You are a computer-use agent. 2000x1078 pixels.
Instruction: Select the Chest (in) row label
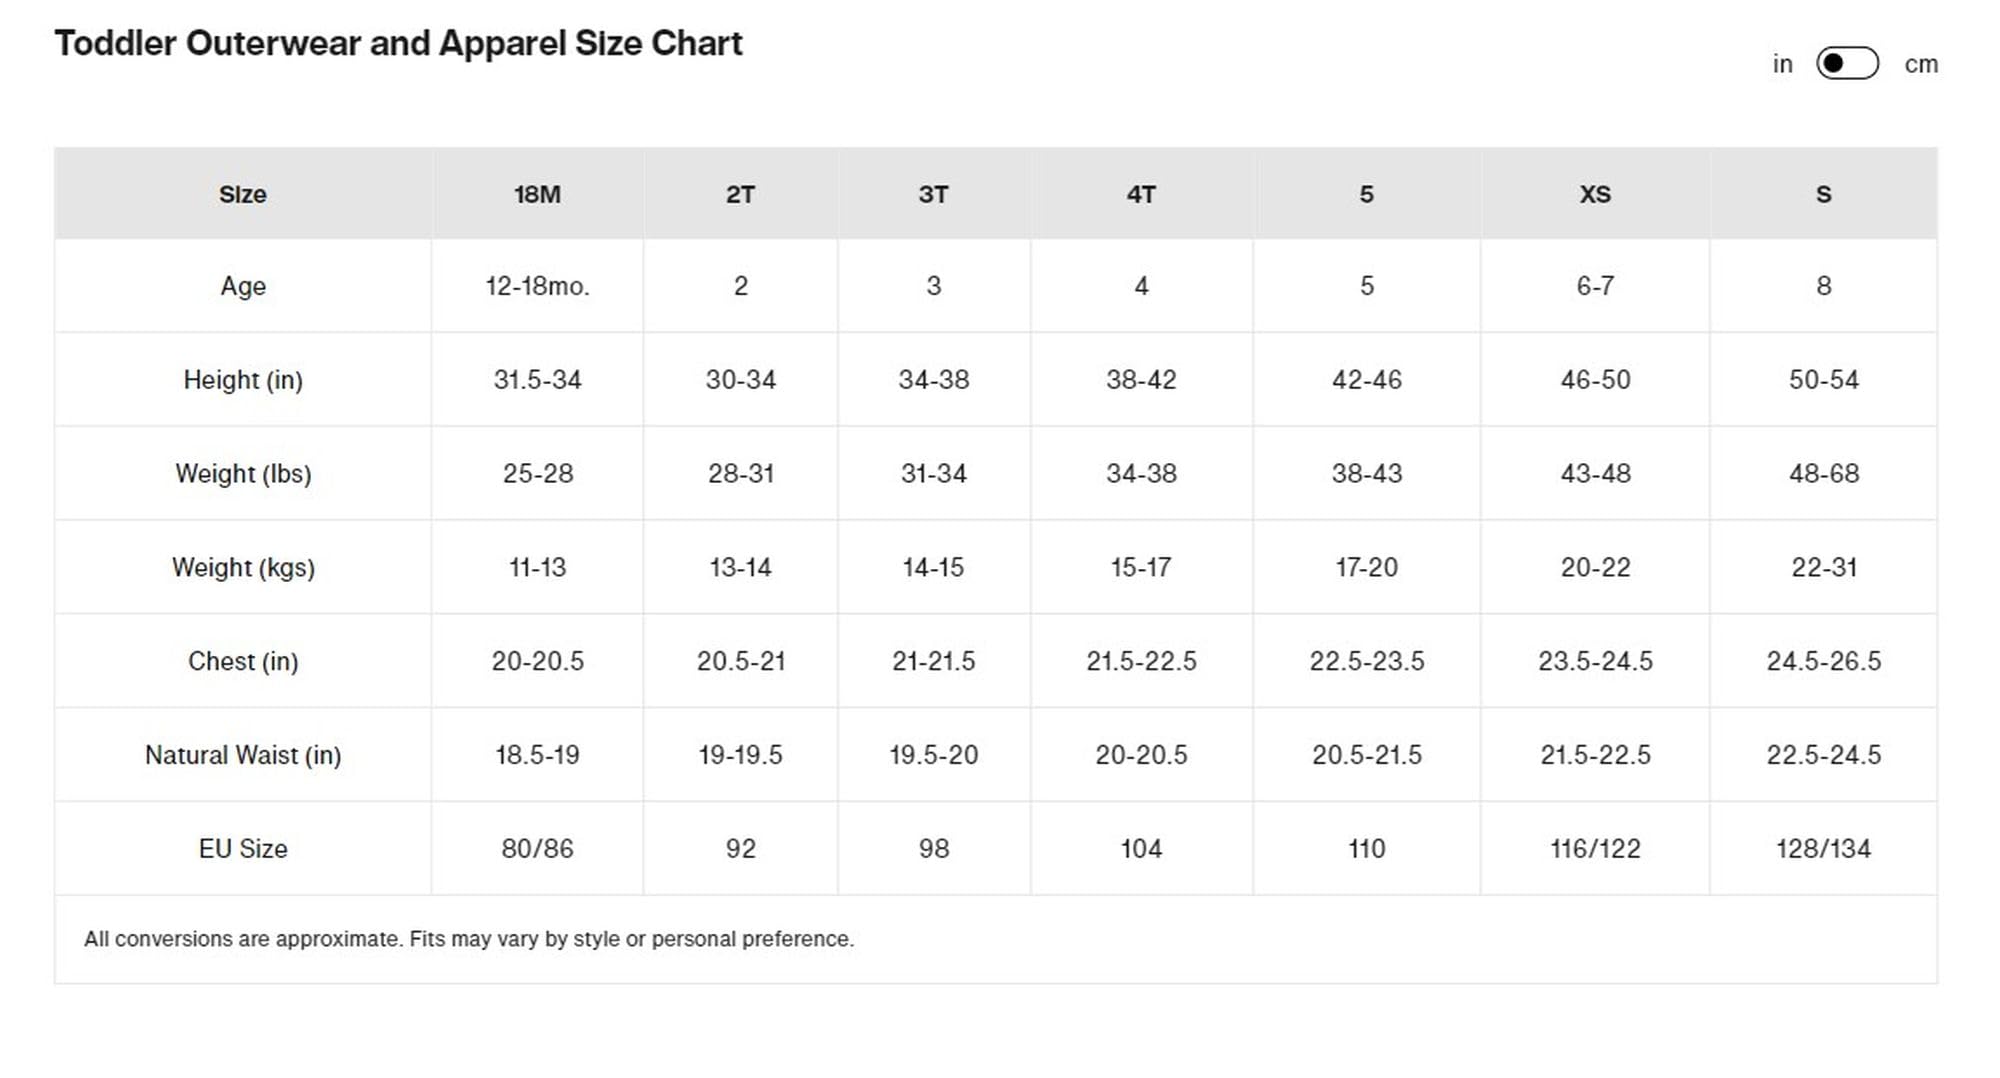coord(243,661)
